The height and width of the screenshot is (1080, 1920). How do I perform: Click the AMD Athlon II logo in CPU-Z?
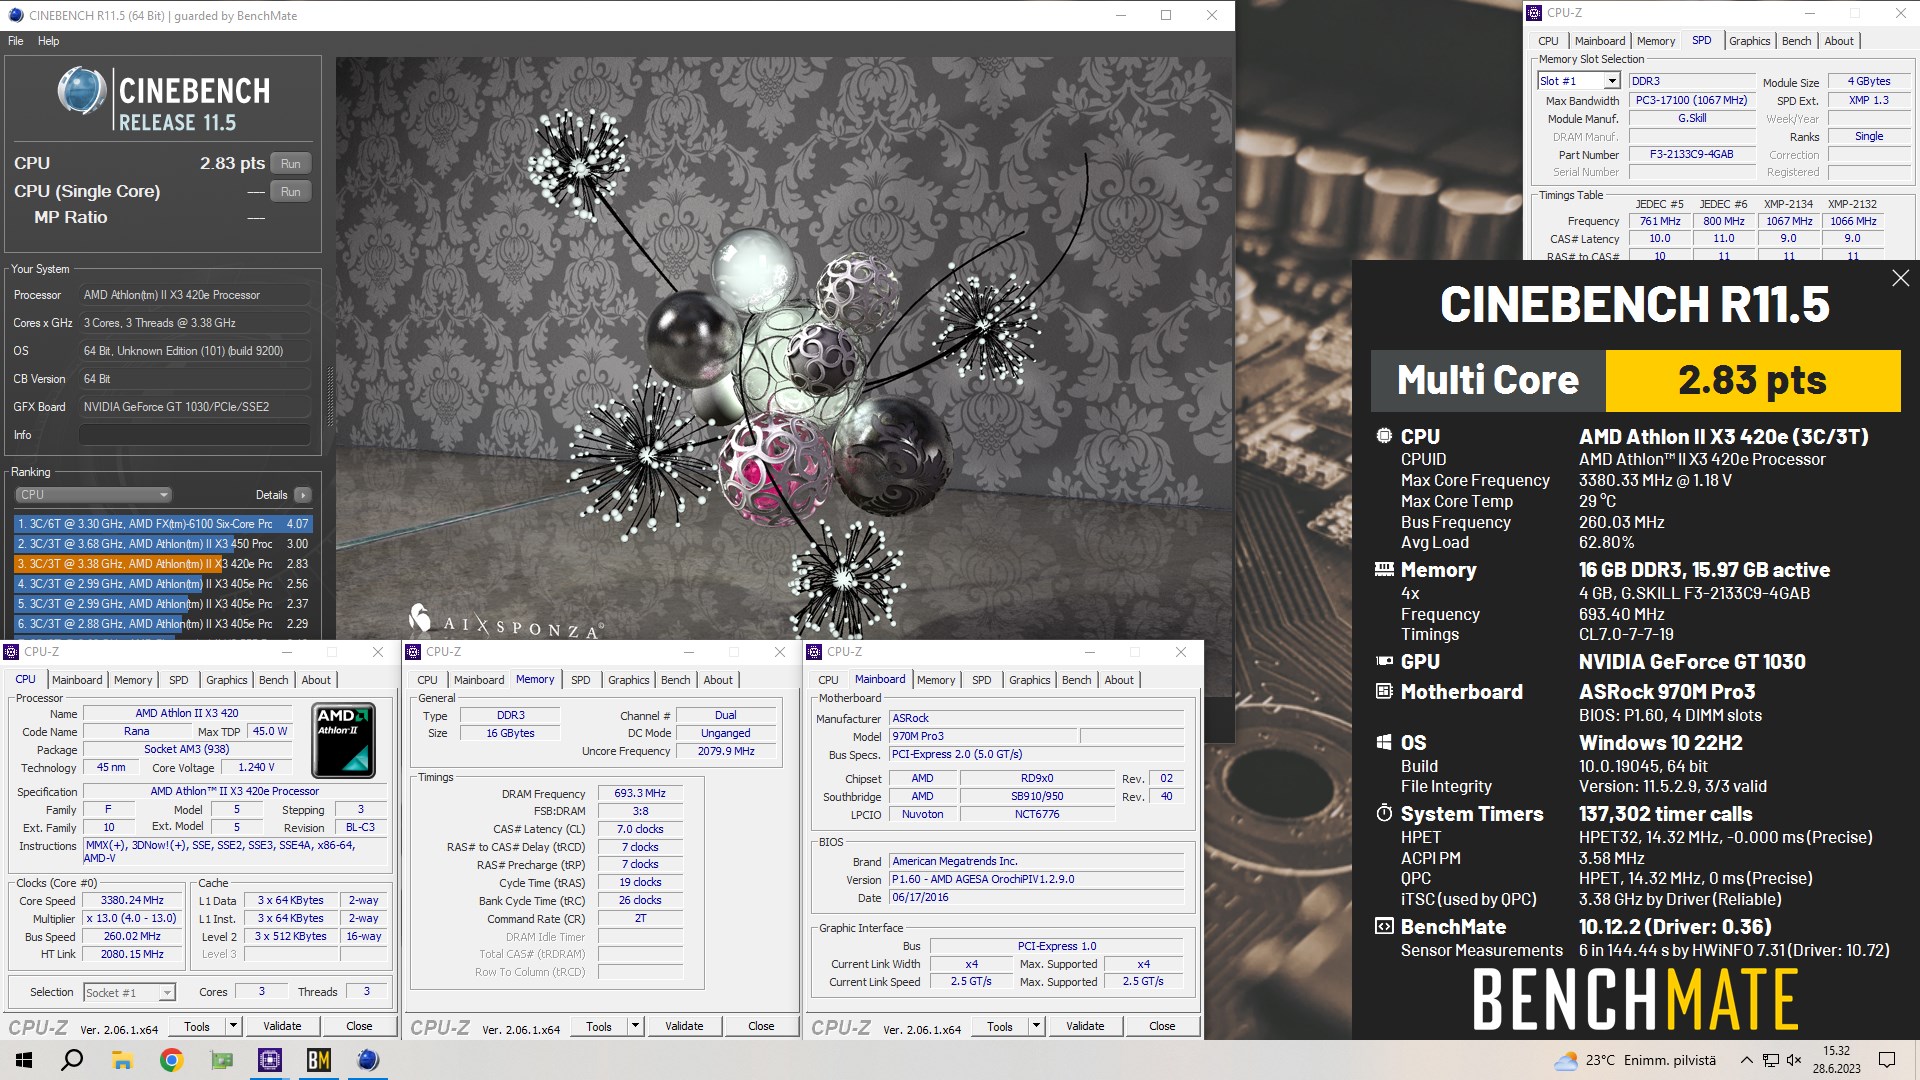click(343, 741)
